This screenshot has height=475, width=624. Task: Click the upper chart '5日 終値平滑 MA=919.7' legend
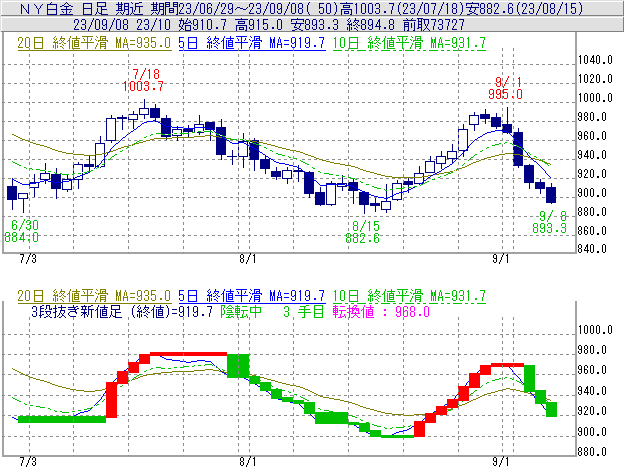click(252, 43)
